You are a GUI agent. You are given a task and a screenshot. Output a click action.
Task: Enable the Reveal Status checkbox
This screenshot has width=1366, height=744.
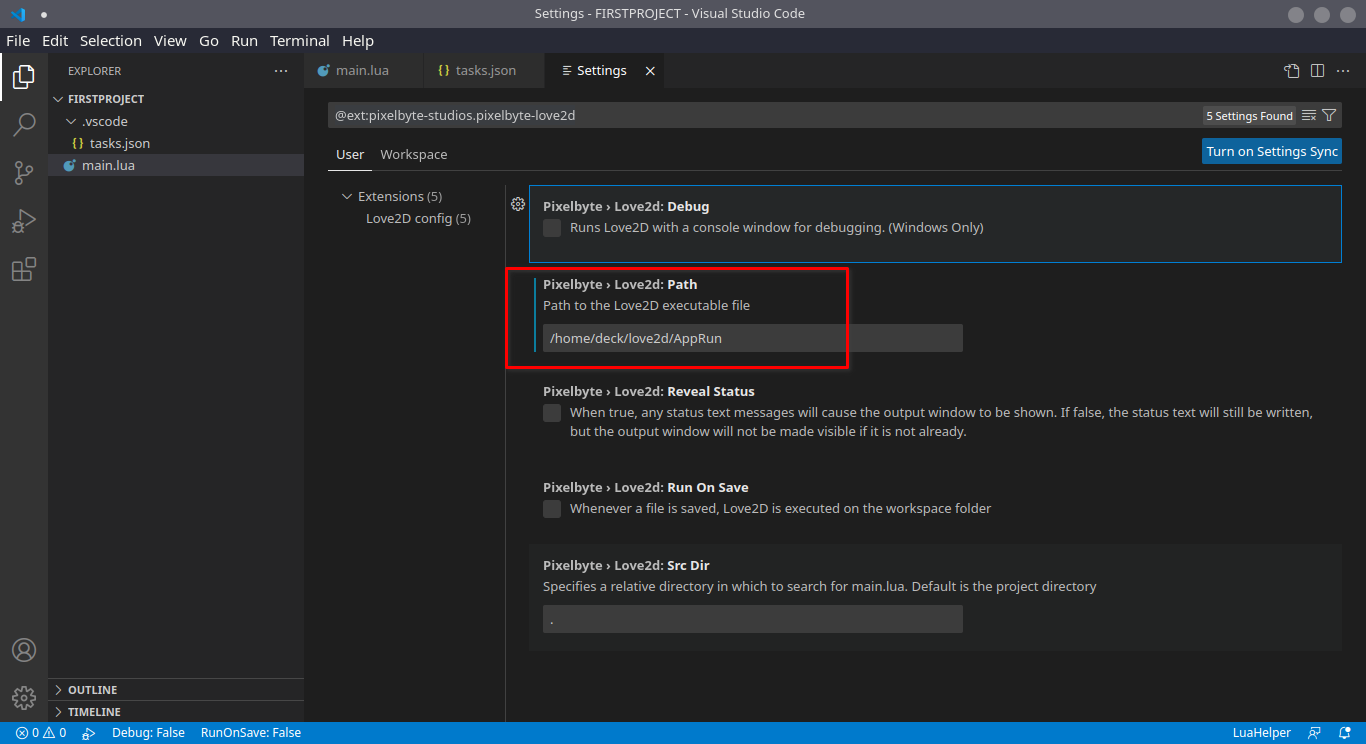552,413
